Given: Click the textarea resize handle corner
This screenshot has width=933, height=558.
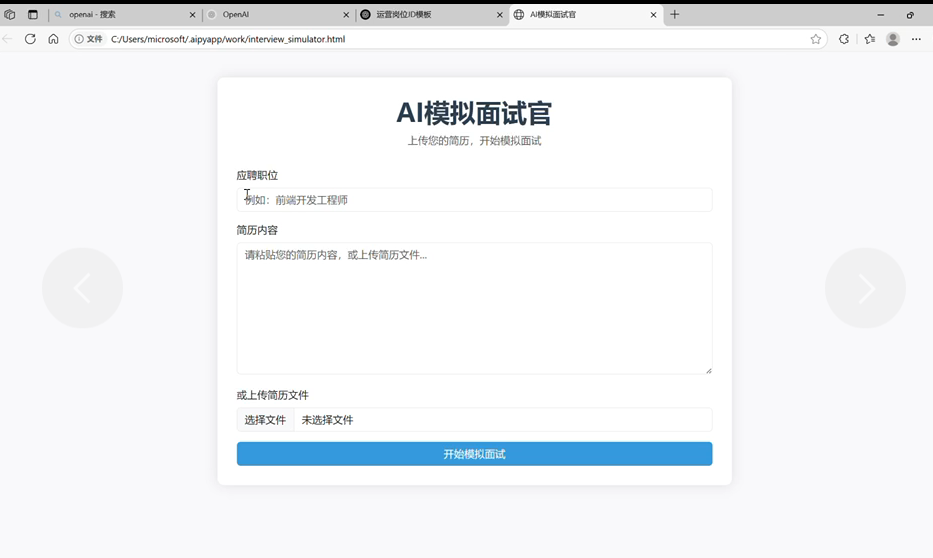Looking at the screenshot, I should pyautogui.click(x=709, y=371).
